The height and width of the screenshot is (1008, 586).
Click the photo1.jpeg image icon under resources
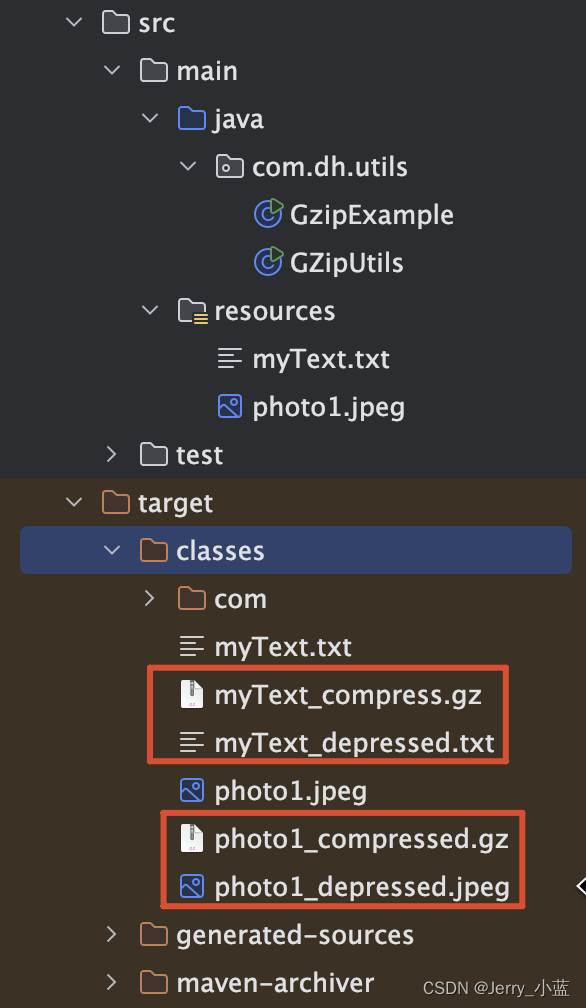click(229, 406)
